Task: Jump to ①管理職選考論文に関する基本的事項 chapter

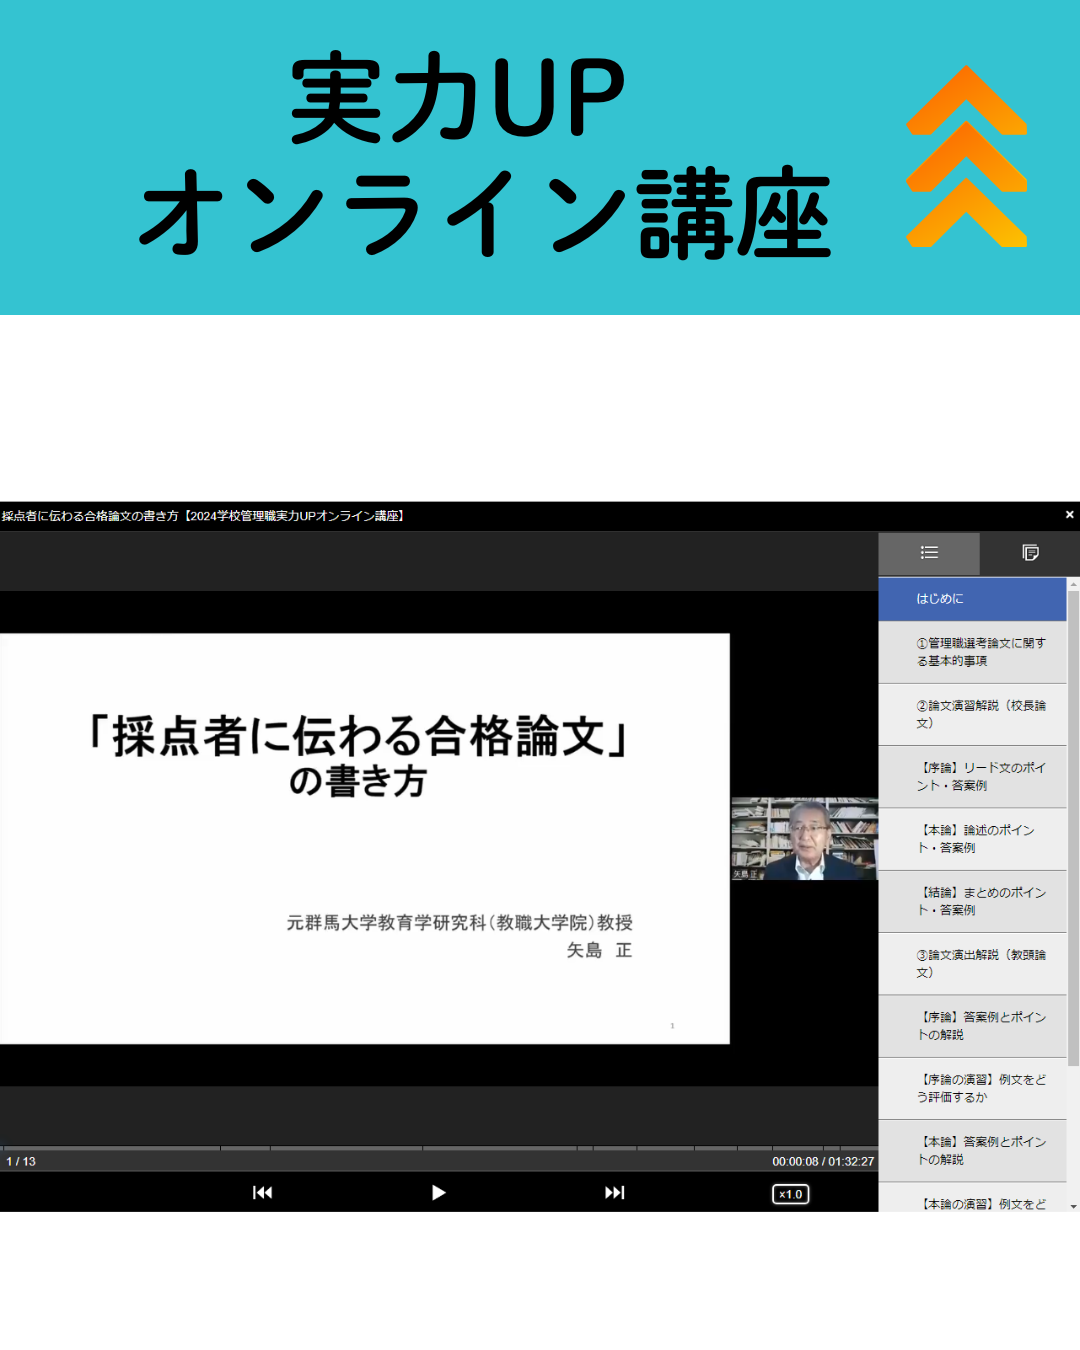Action: point(973,652)
